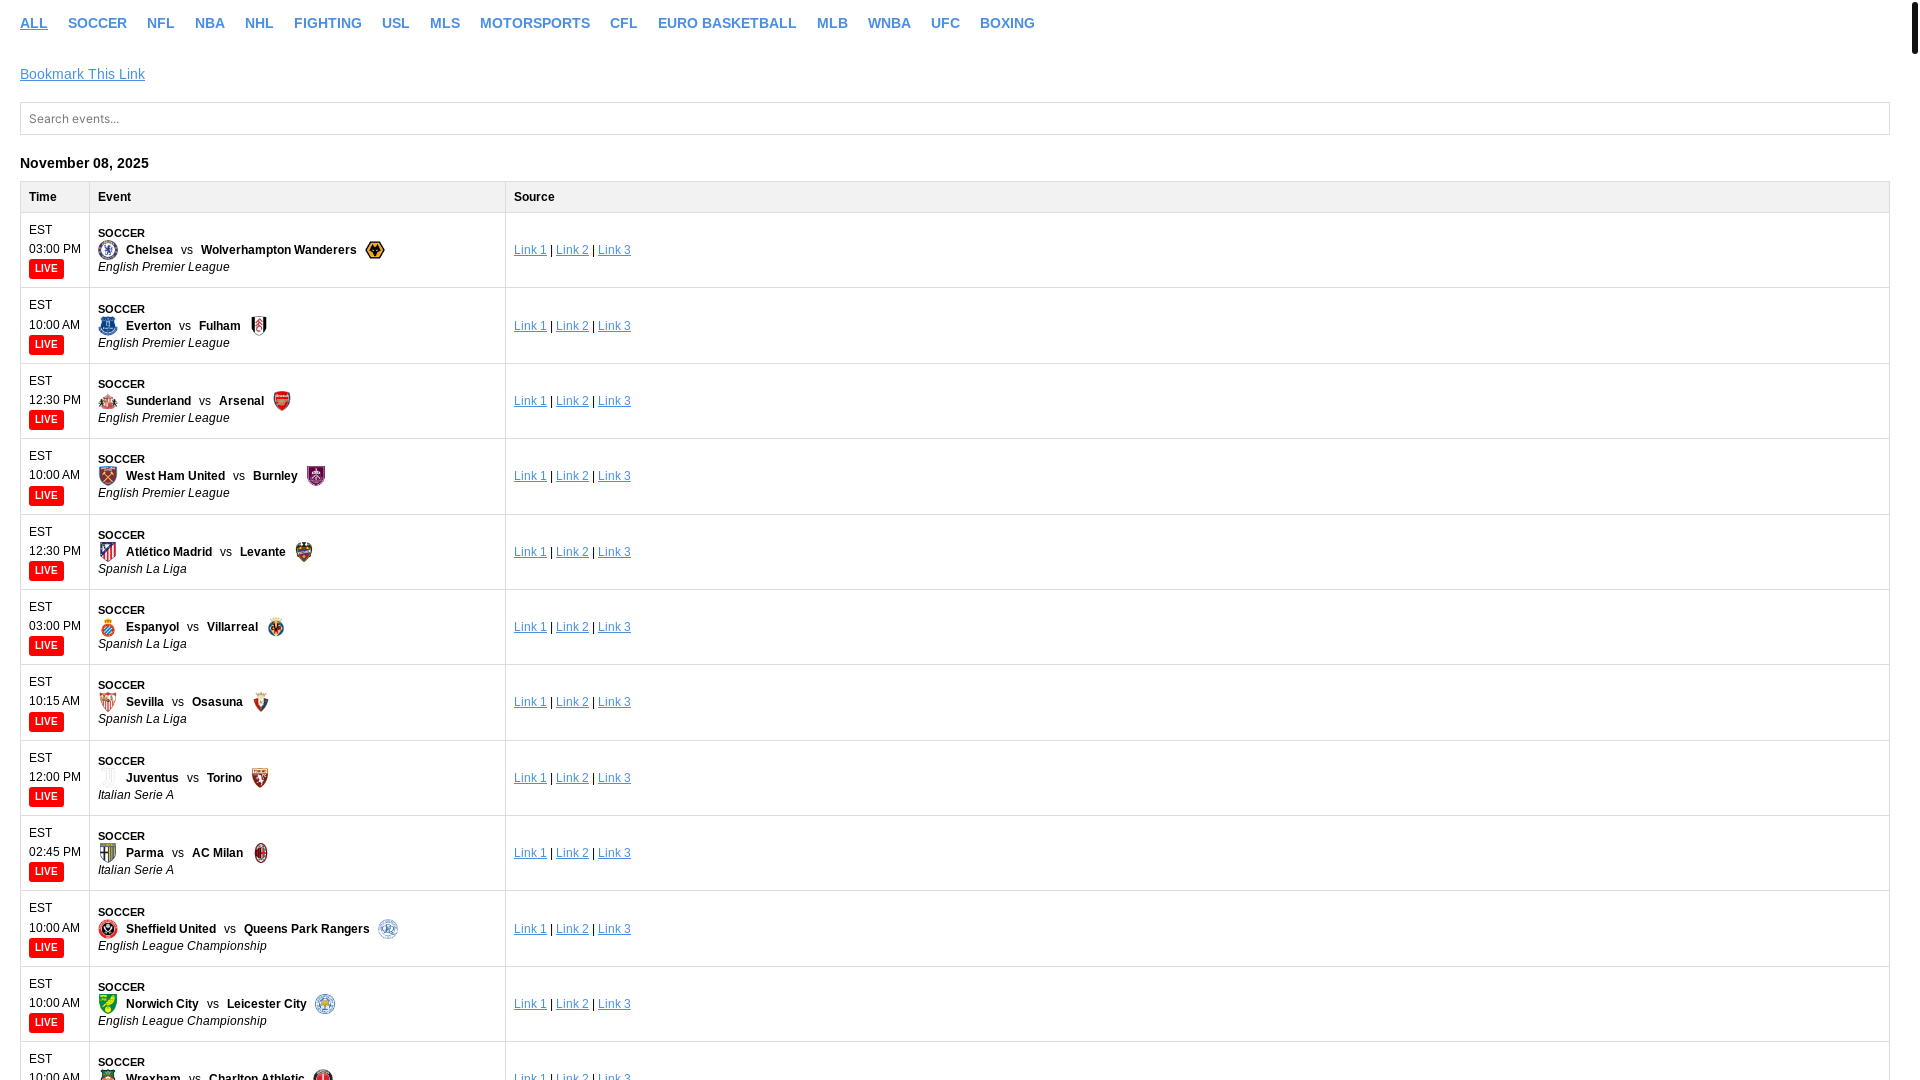This screenshot has width=1920, height=1080.
Task: Click the Event column header
Action: [x=297, y=197]
